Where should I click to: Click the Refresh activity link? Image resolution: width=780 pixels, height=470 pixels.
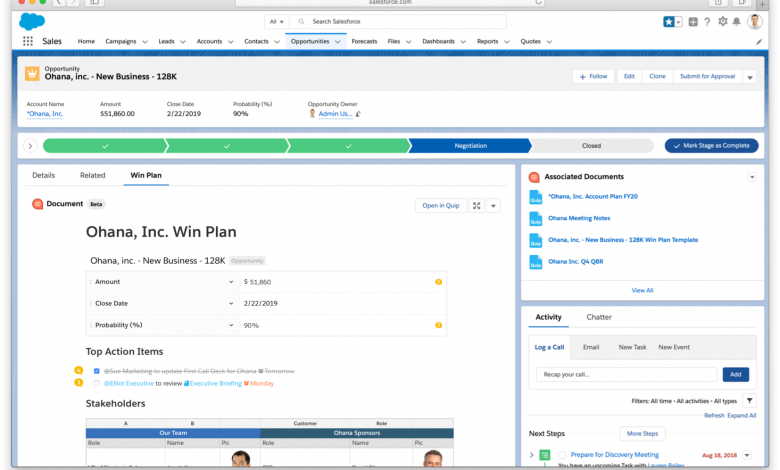tap(714, 416)
